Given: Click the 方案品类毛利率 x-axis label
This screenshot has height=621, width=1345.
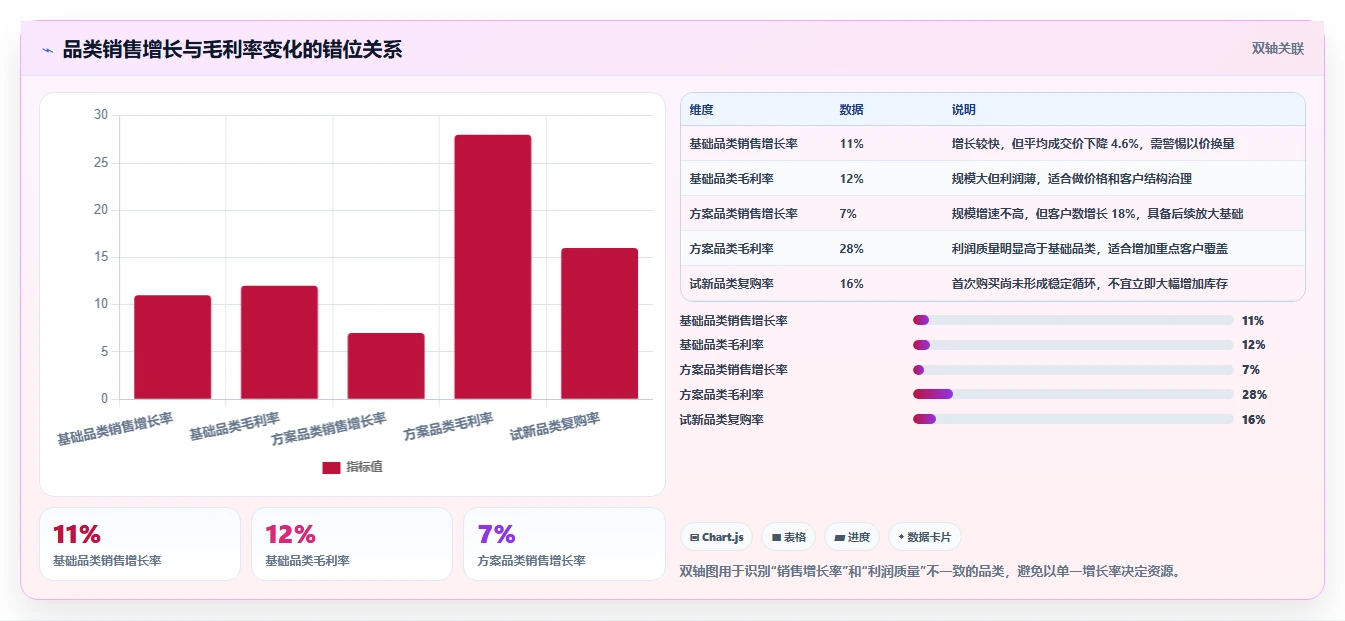Looking at the screenshot, I should click(x=448, y=427).
